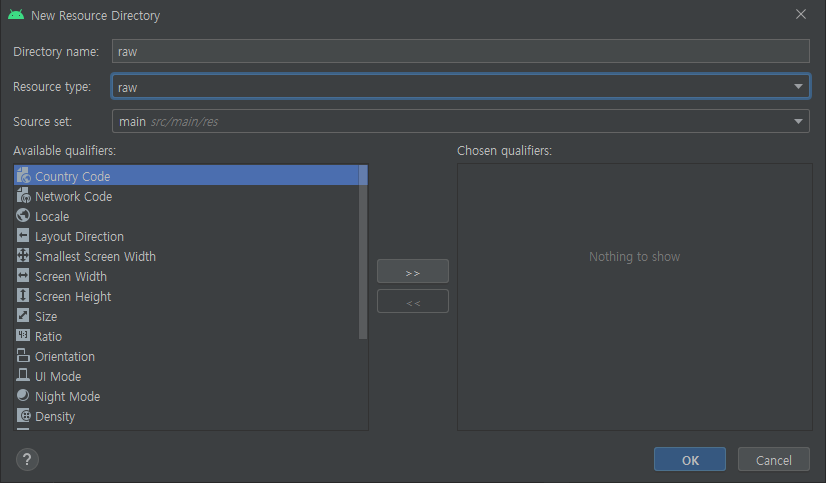Select Network Code qualifier
The image size is (826, 483).
tap(186, 195)
